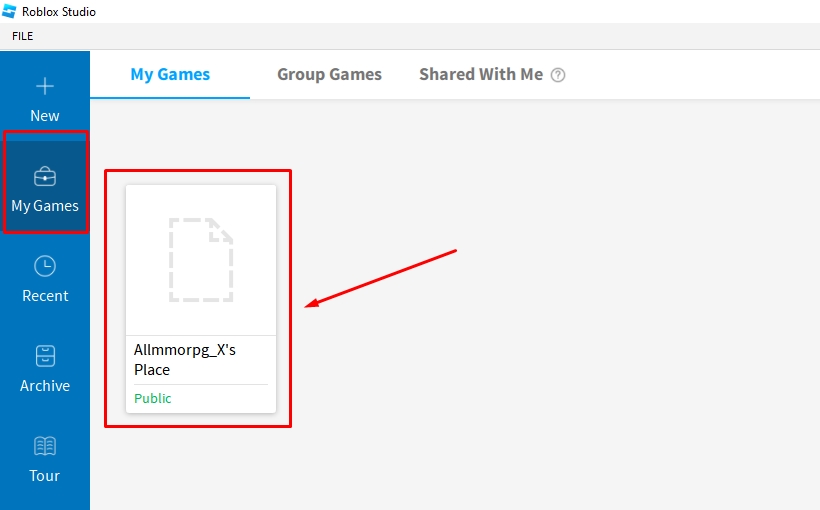Click the help question mark icon

click(558, 75)
